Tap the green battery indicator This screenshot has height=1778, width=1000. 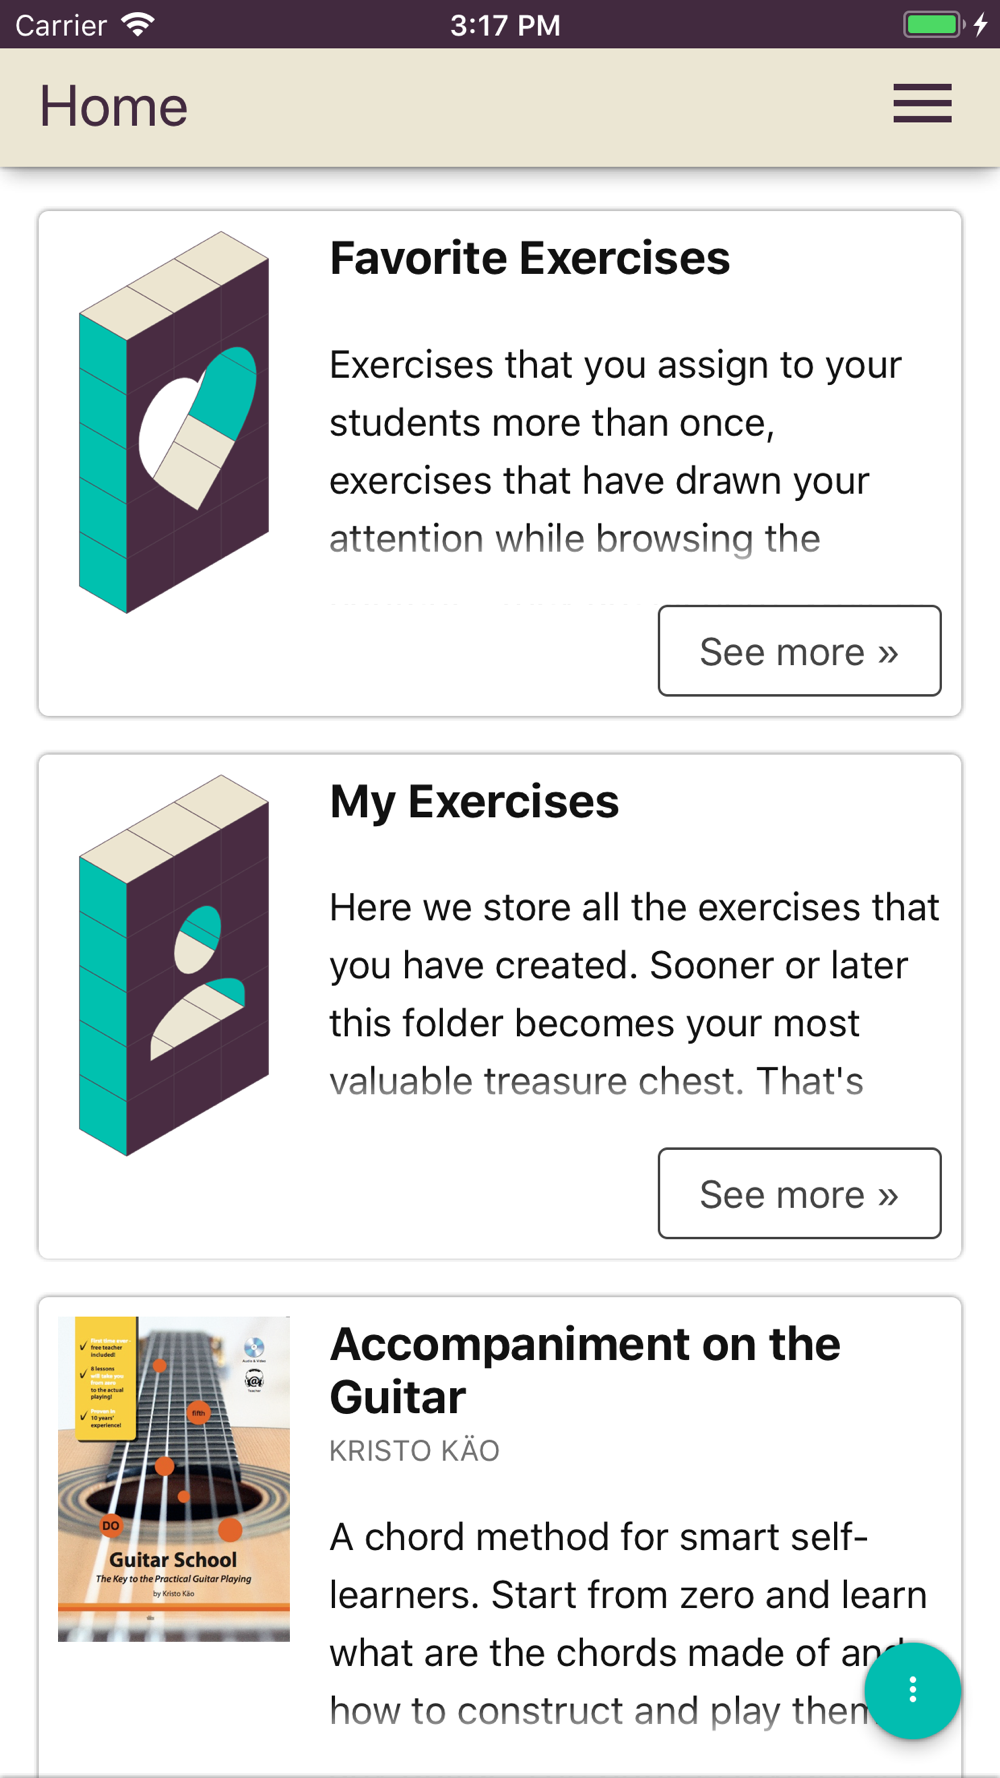(x=932, y=24)
